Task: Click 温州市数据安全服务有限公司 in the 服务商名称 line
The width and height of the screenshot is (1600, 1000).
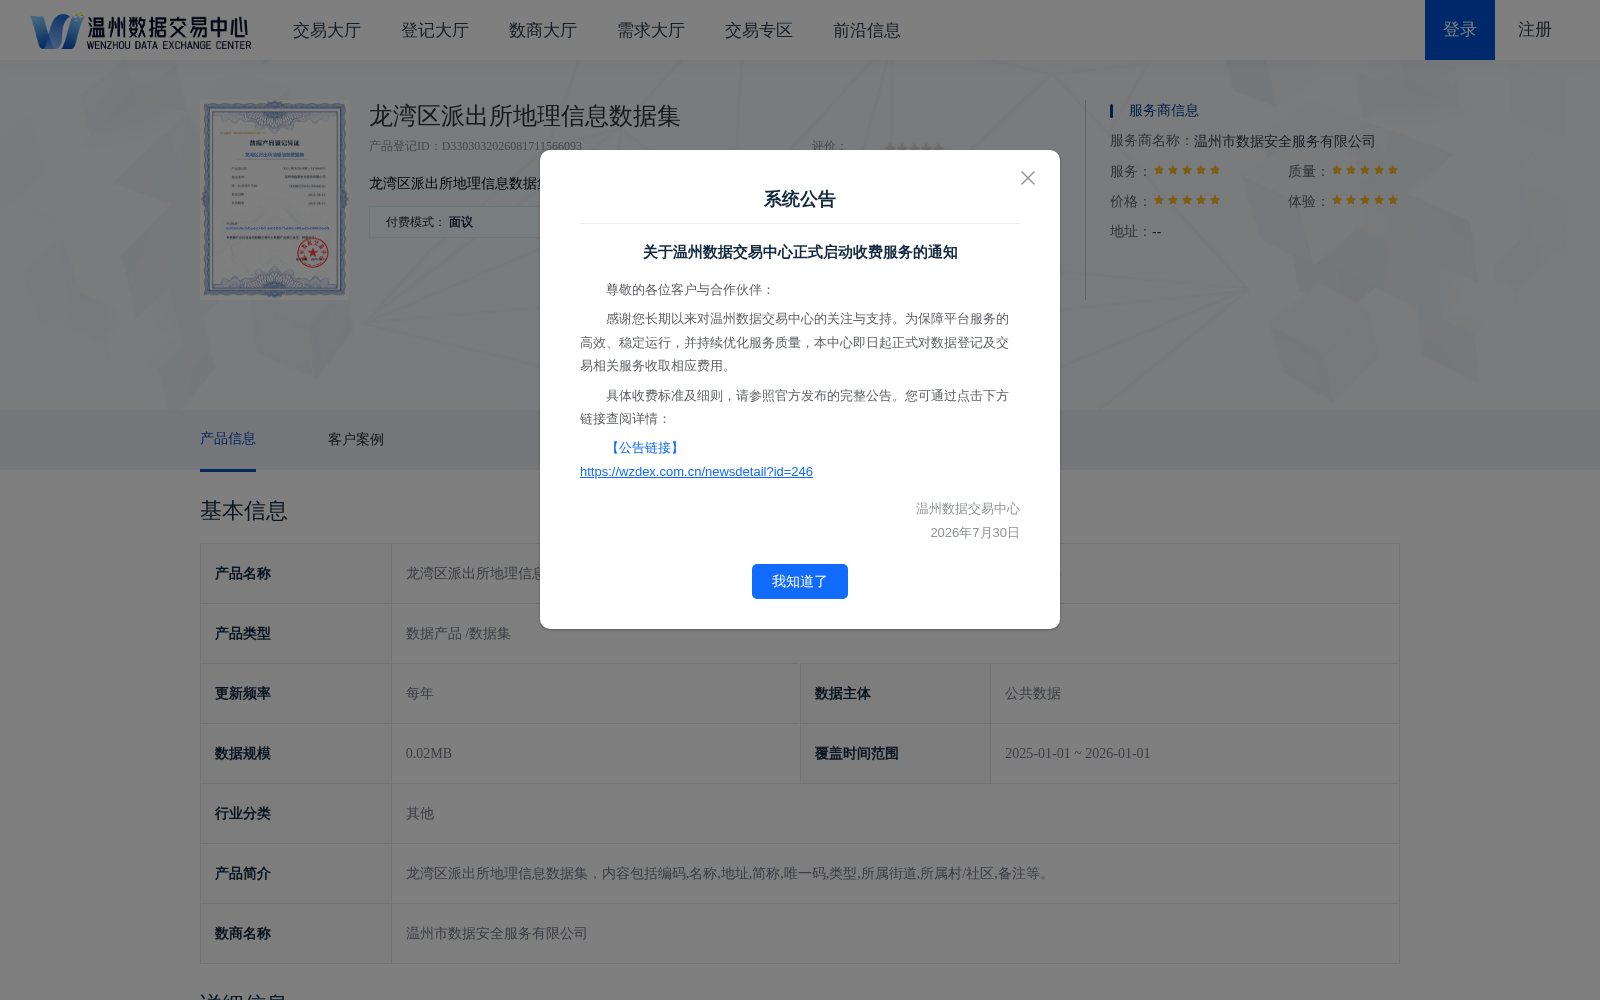Action: (1285, 141)
